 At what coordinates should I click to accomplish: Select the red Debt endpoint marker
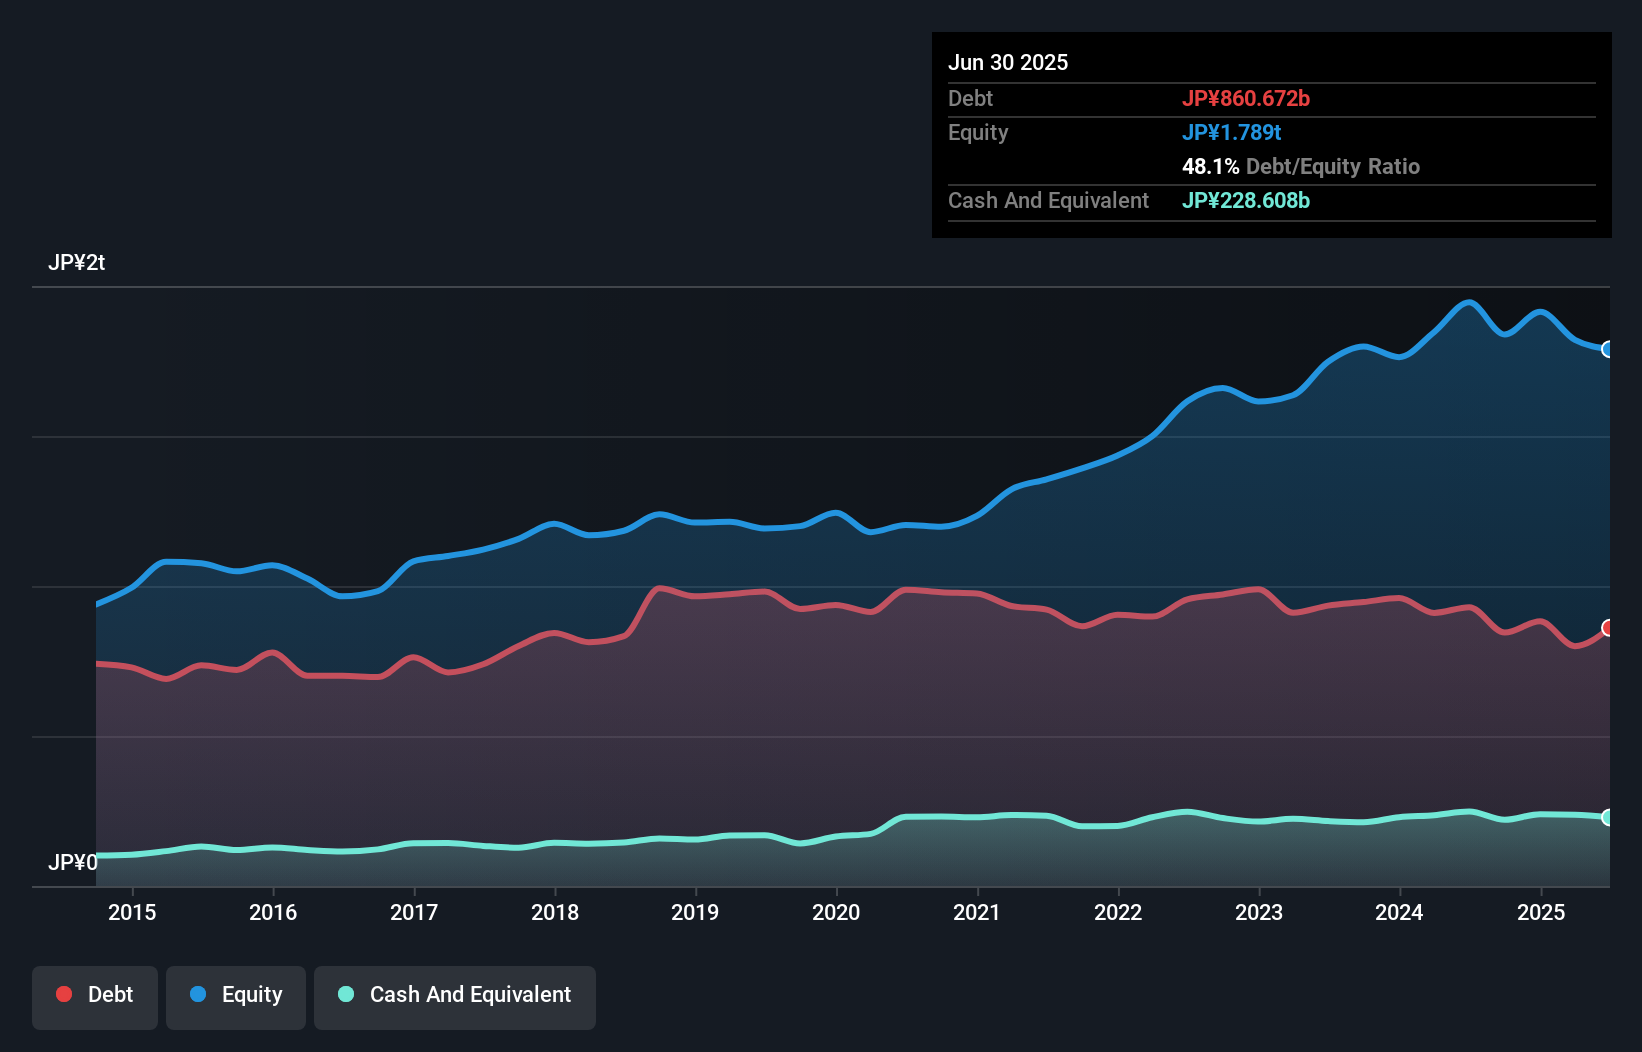tap(1607, 628)
